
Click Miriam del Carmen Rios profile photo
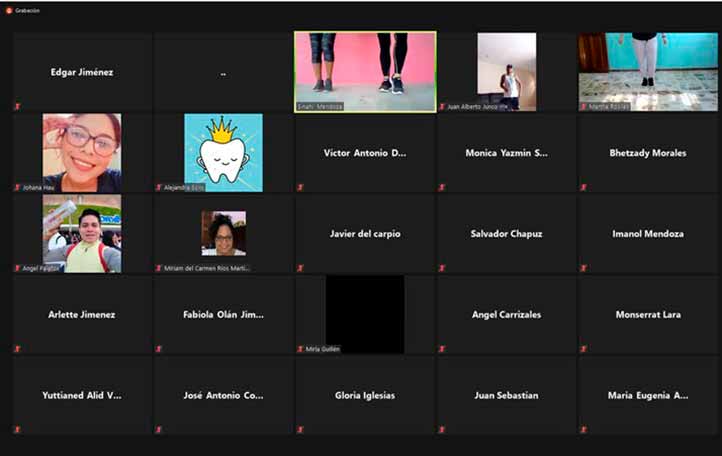tap(223, 233)
